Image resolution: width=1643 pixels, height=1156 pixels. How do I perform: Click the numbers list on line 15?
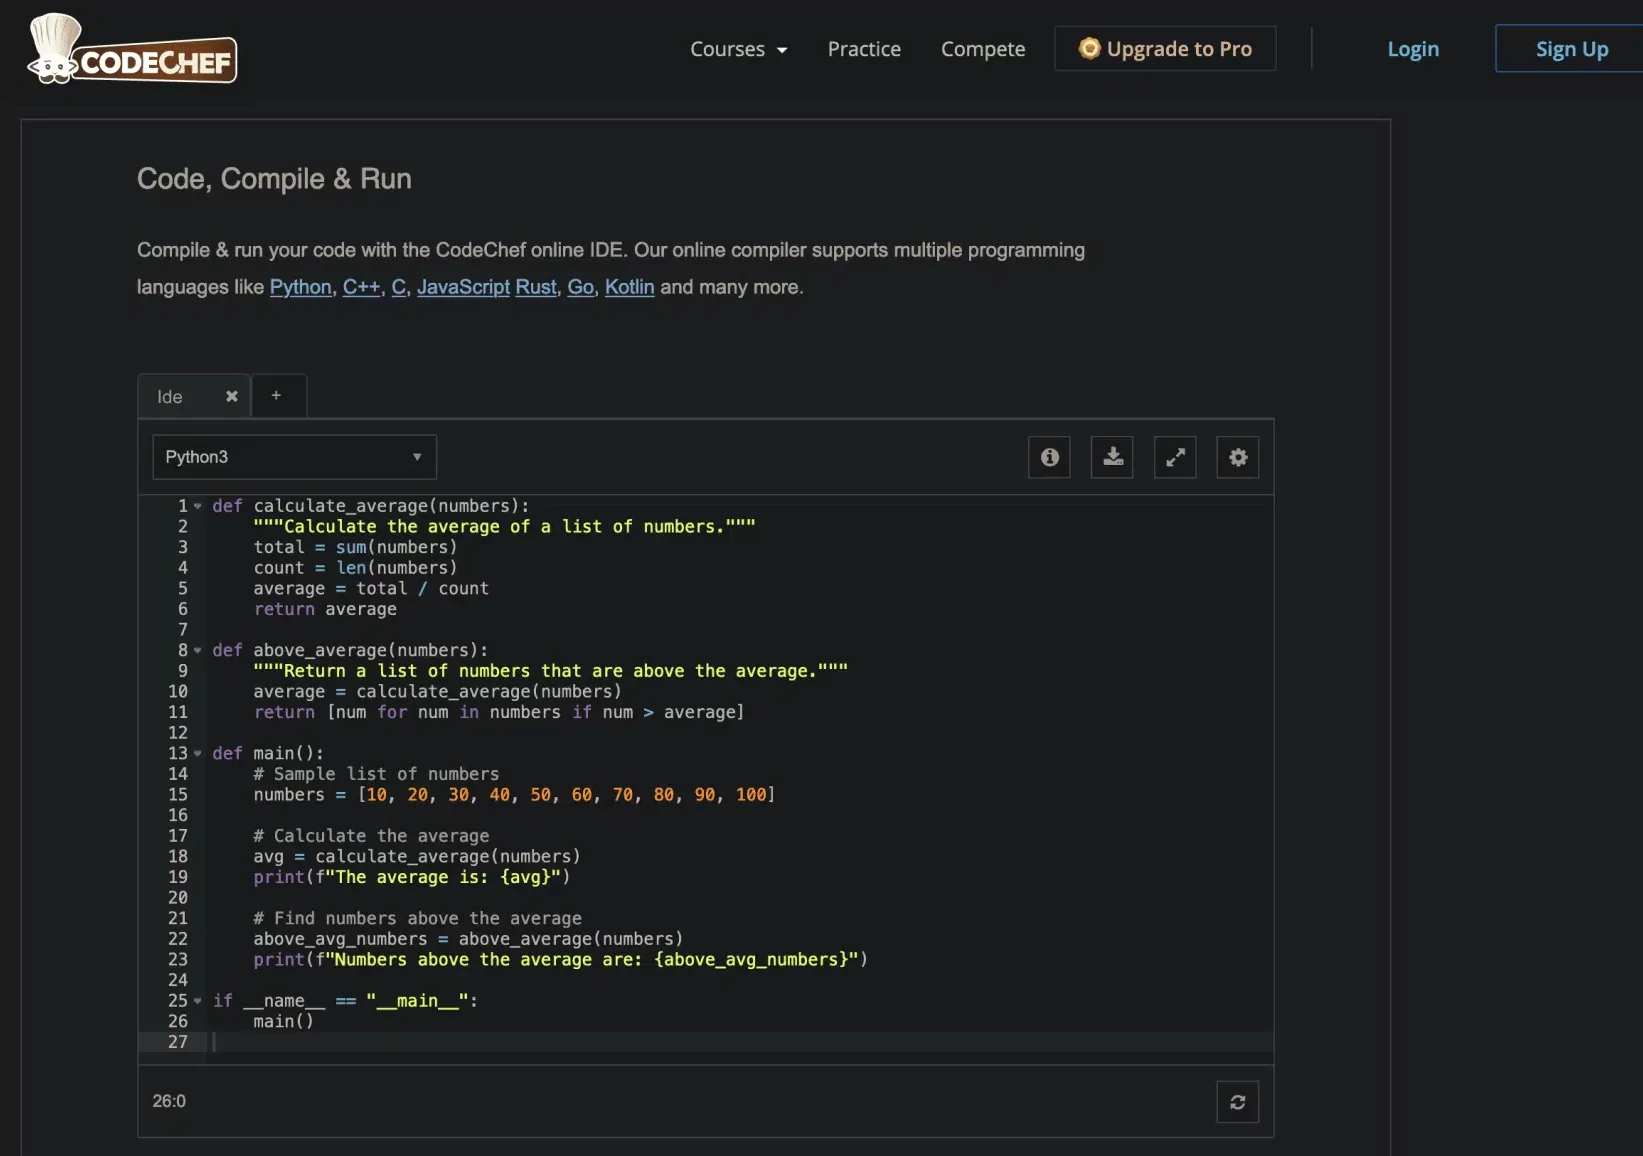[x=567, y=795]
